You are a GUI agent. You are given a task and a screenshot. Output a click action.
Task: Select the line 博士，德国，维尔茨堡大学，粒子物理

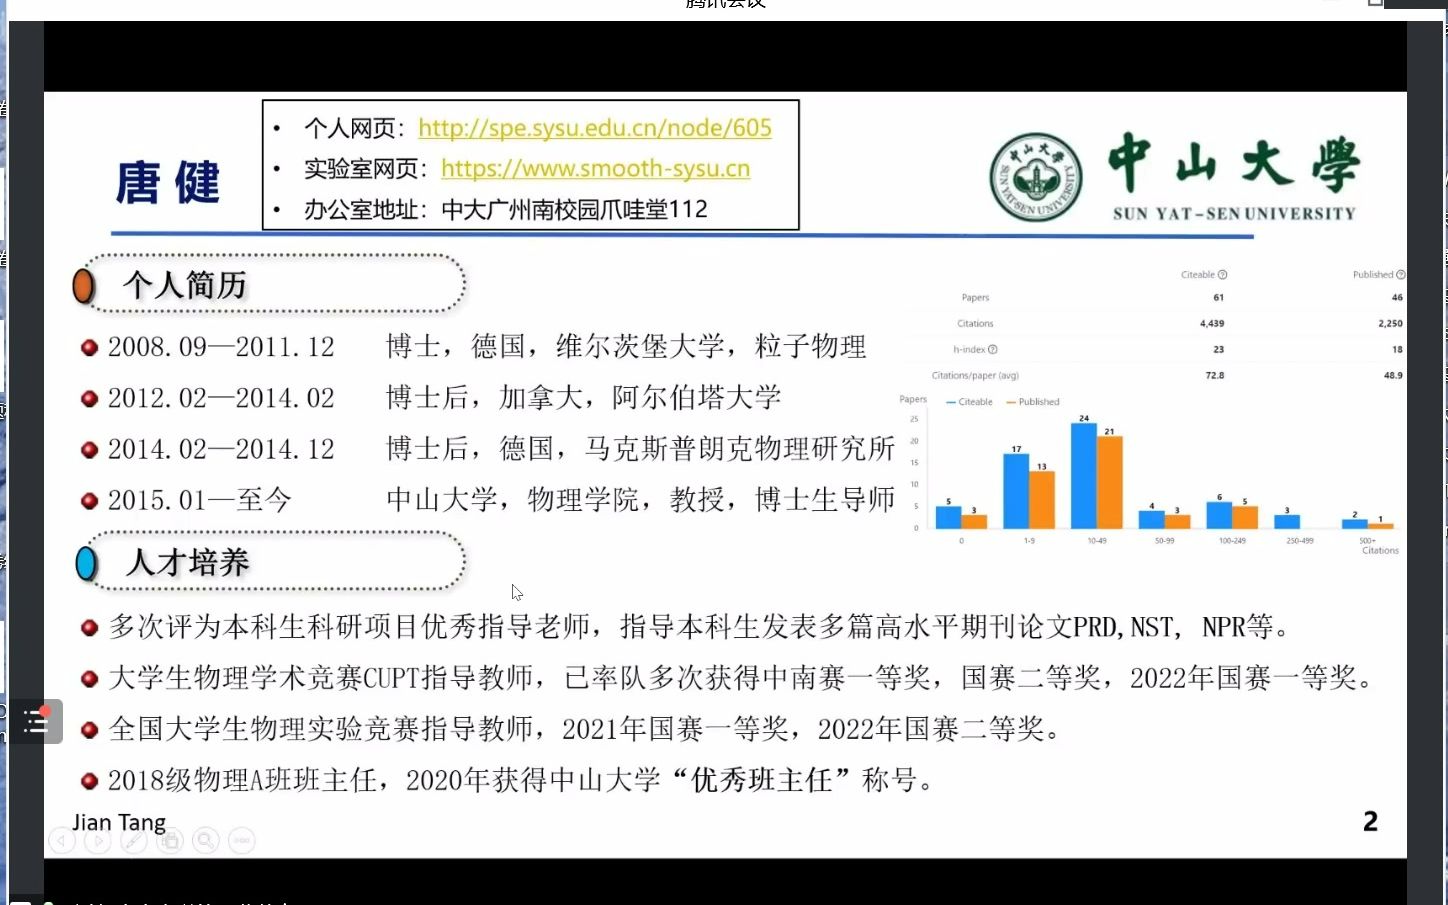pyautogui.click(x=627, y=347)
